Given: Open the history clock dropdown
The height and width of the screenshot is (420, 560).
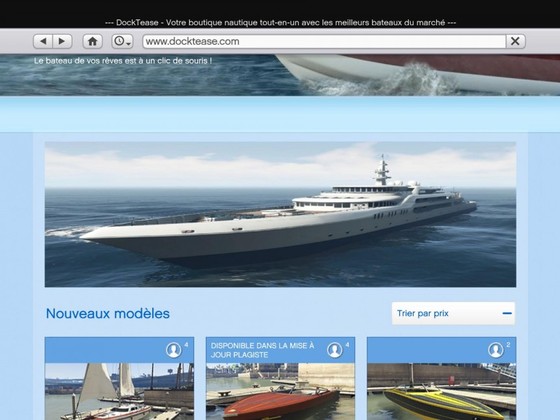Looking at the screenshot, I should click(x=122, y=41).
